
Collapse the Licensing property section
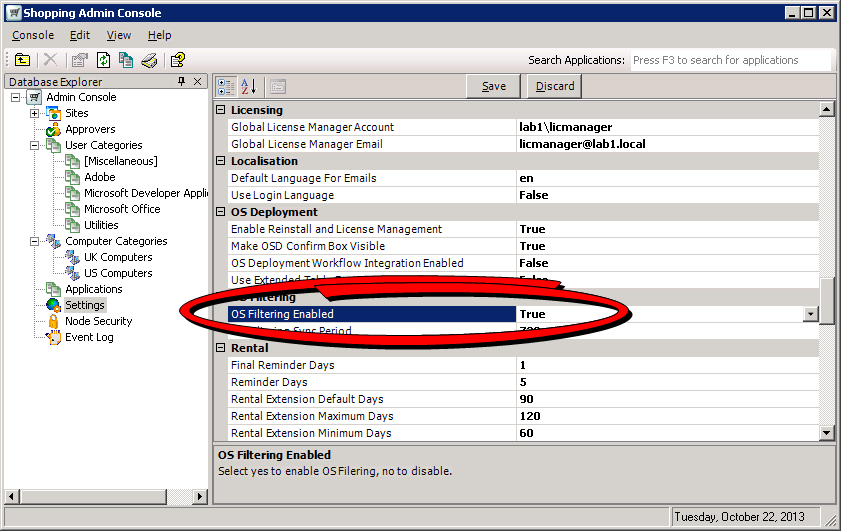pyautogui.click(x=222, y=110)
